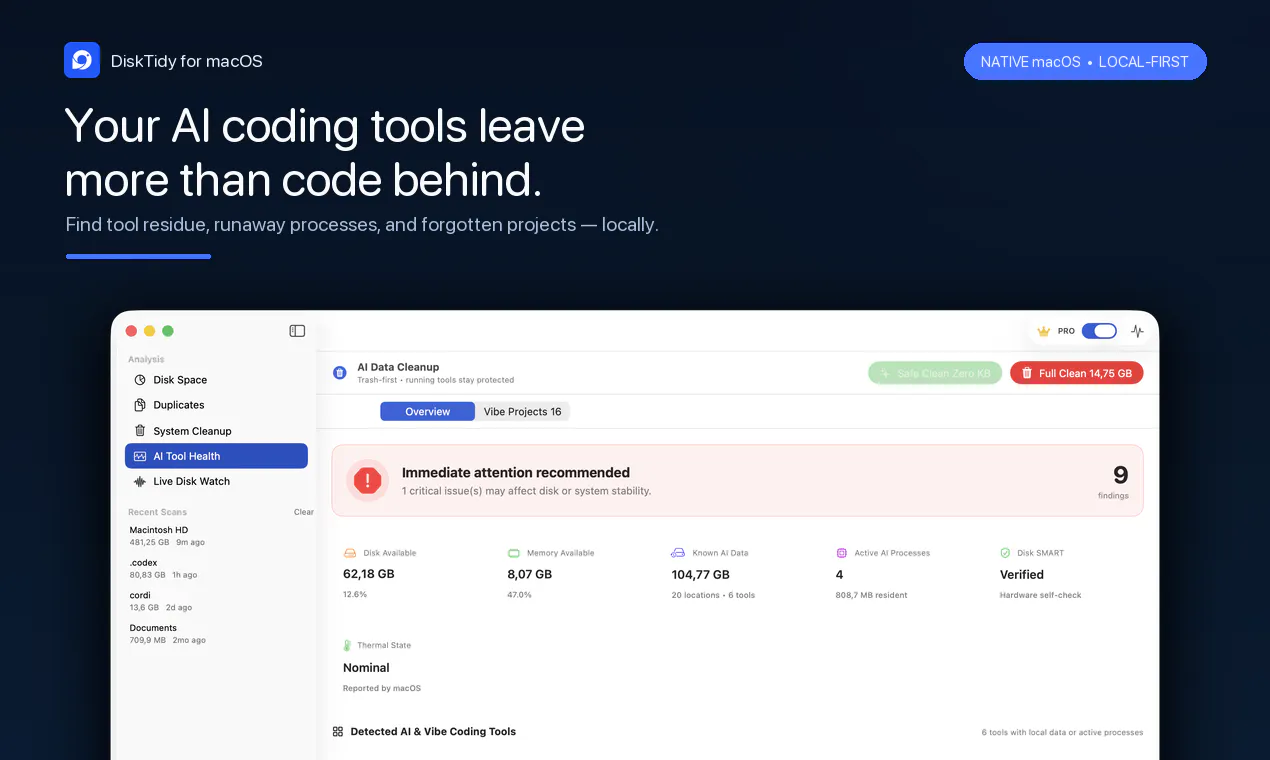Click the Safe Clean Zero KB button
This screenshot has height=760, width=1270.
click(935, 373)
